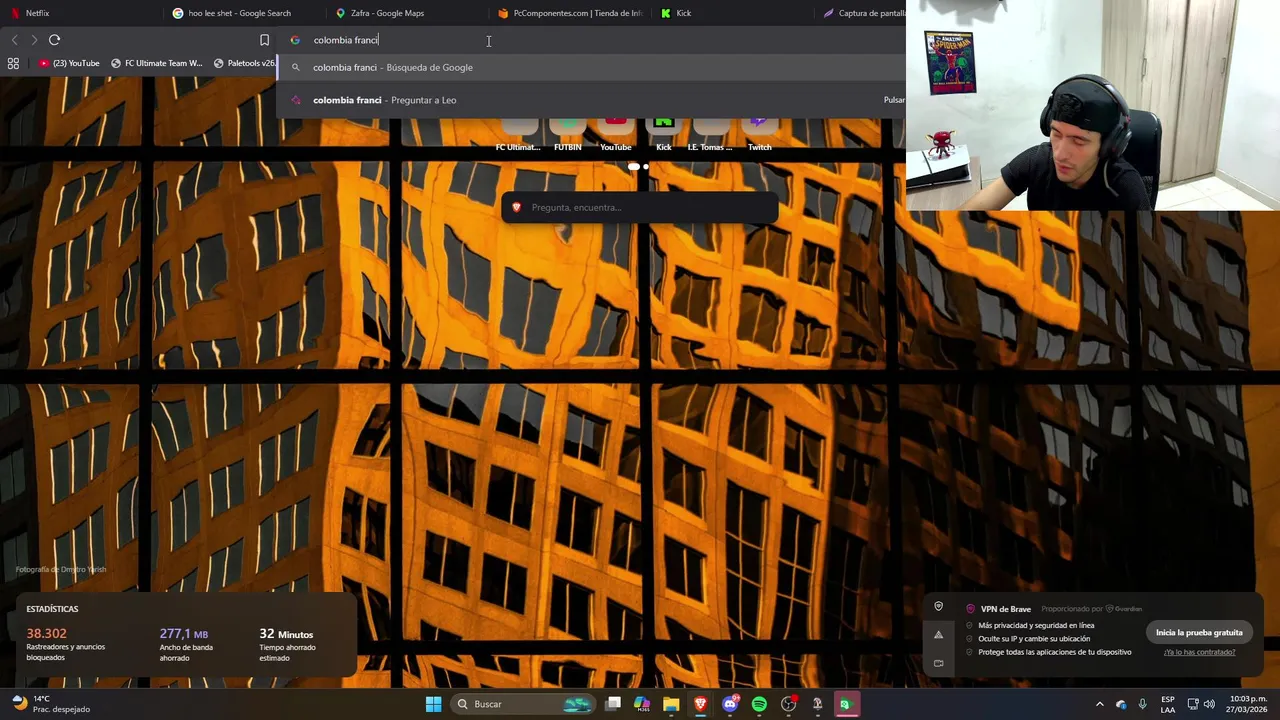Viewport: 1280px width, 720px height.
Task: Open Microsoft 365 Copilot from taskbar
Action: click(642, 704)
